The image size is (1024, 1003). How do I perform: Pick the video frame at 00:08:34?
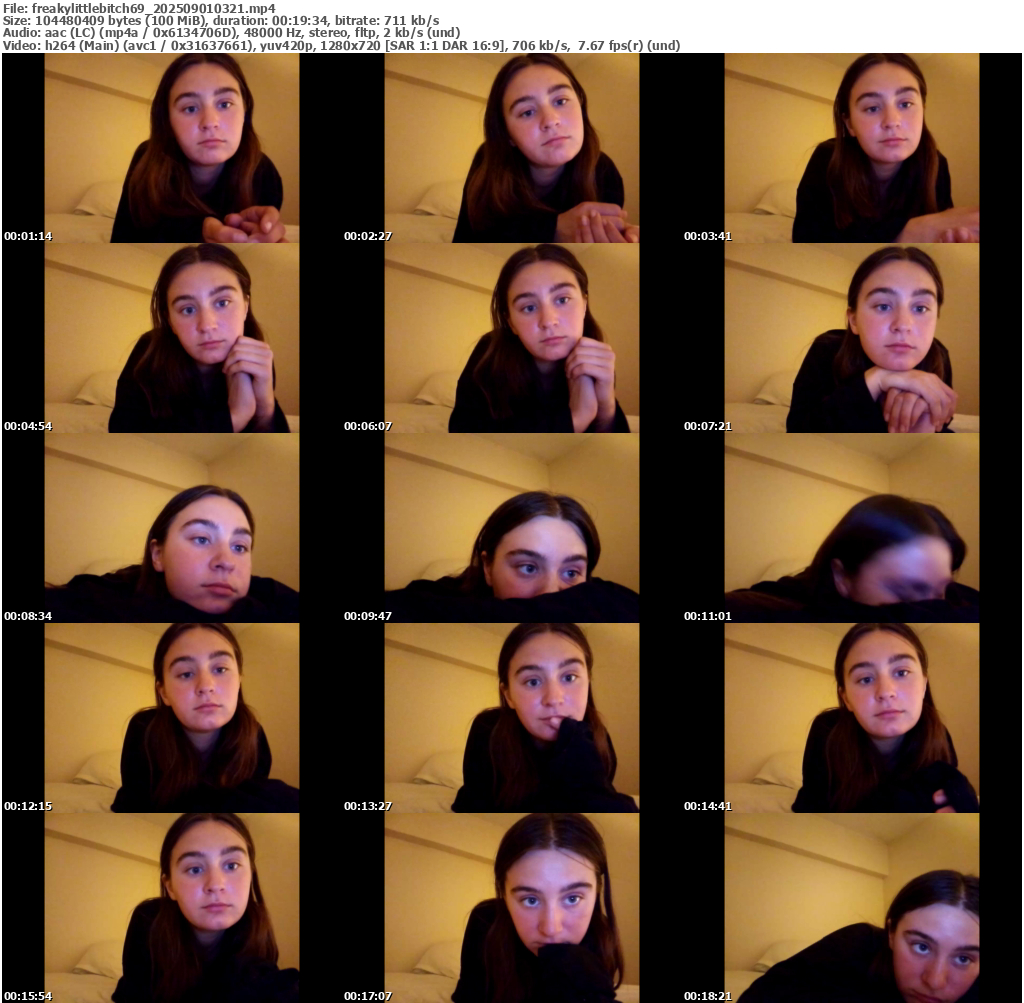[x=172, y=528]
